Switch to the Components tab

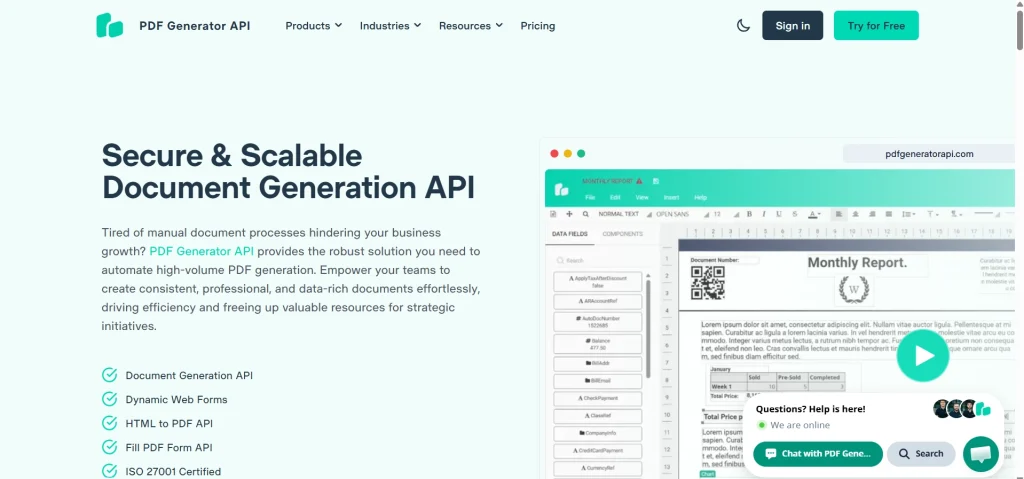click(x=622, y=234)
